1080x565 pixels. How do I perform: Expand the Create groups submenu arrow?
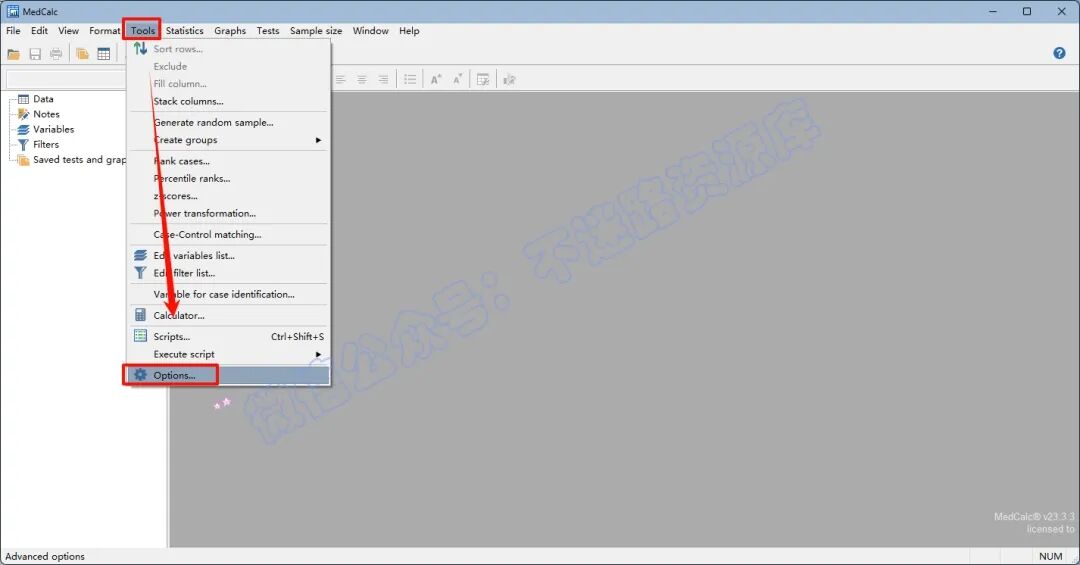point(318,140)
